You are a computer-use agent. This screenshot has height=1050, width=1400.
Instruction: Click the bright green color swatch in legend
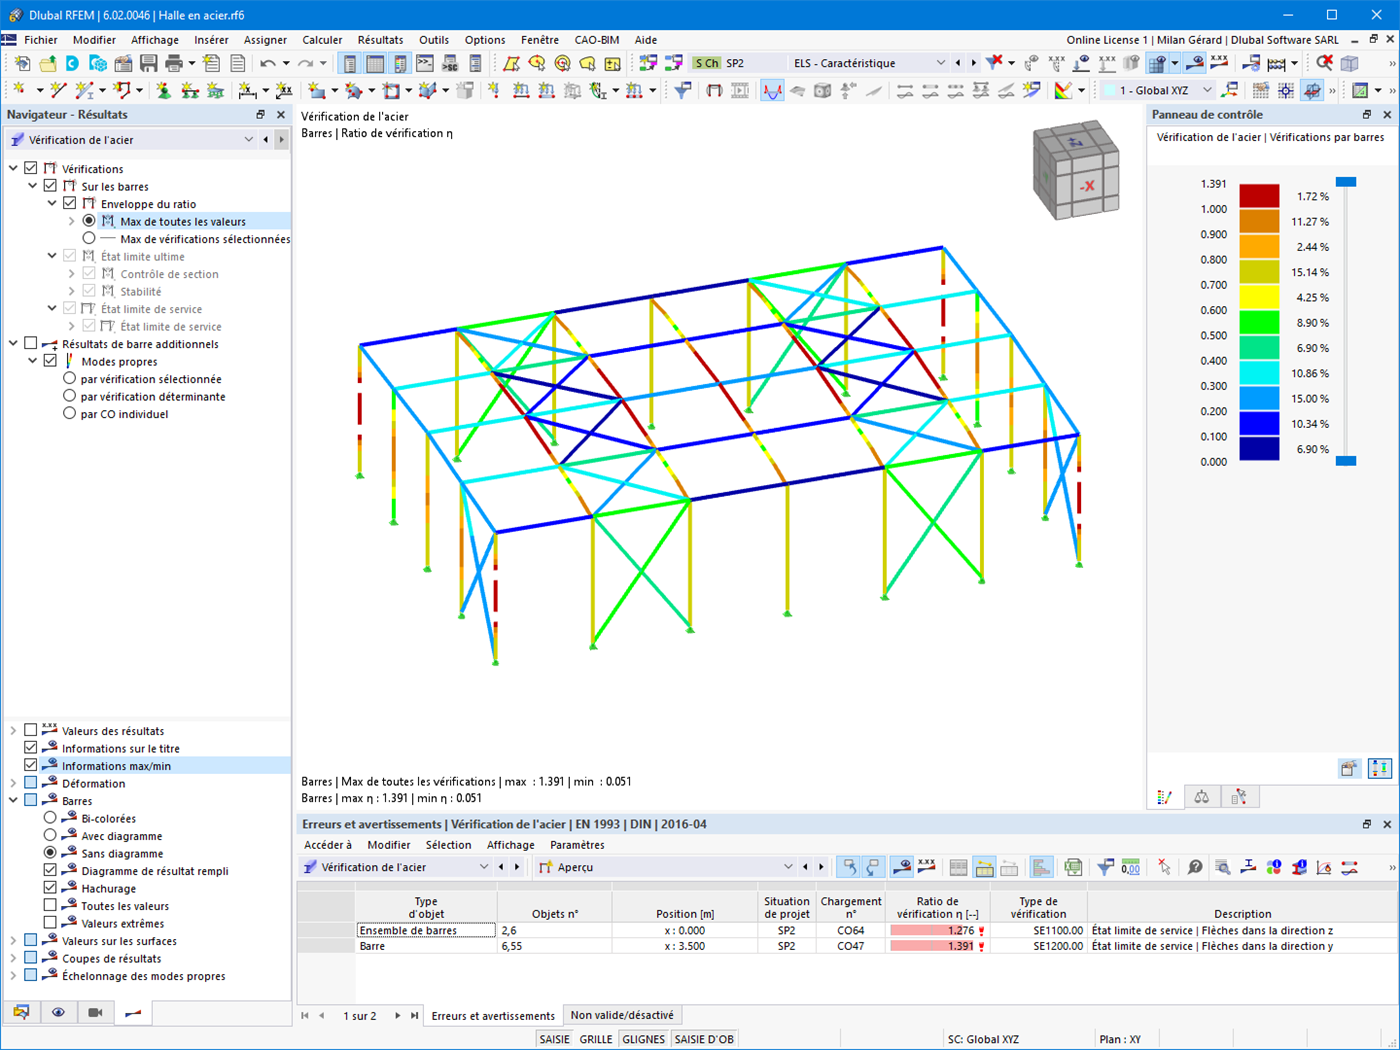pyautogui.click(x=1259, y=322)
